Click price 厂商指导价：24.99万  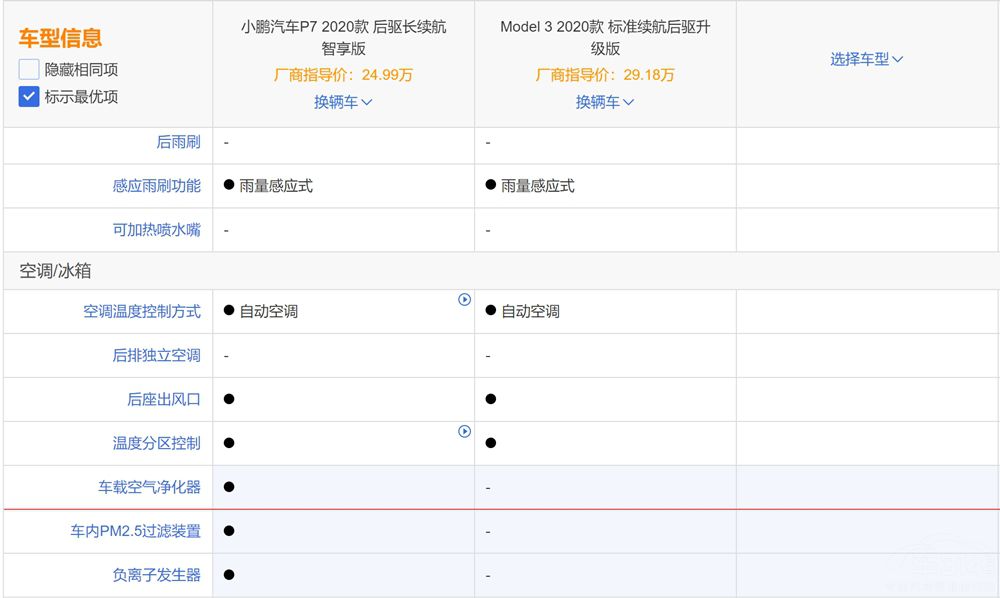(343, 75)
